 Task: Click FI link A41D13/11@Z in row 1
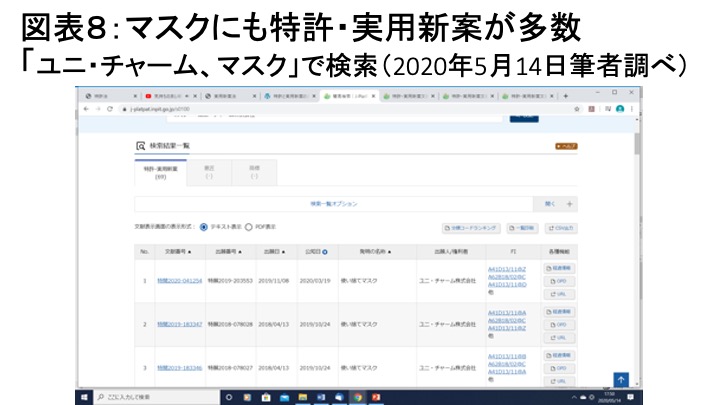(x=507, y=269)
